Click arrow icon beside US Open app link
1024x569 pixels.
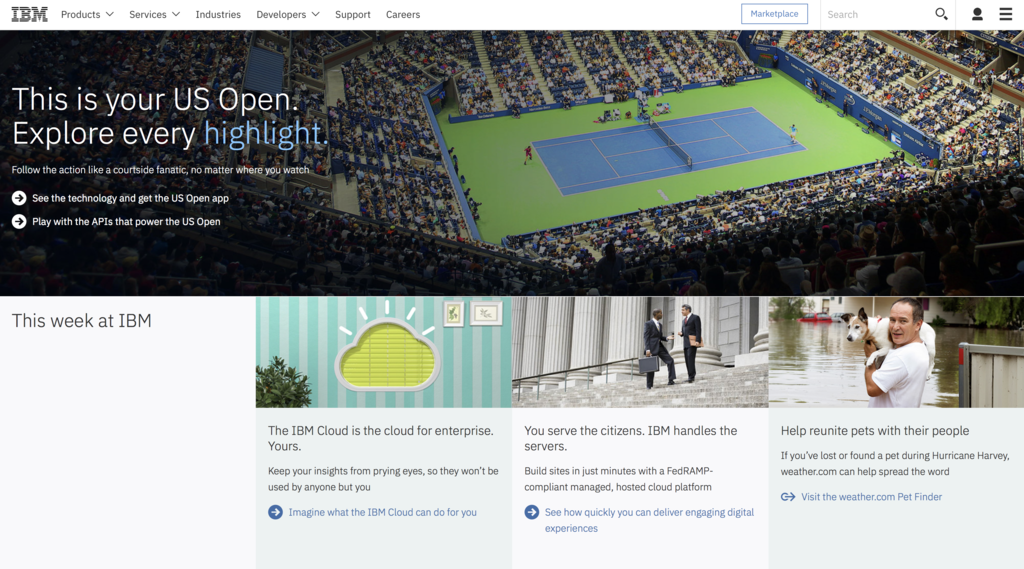(x=19, y=198)
